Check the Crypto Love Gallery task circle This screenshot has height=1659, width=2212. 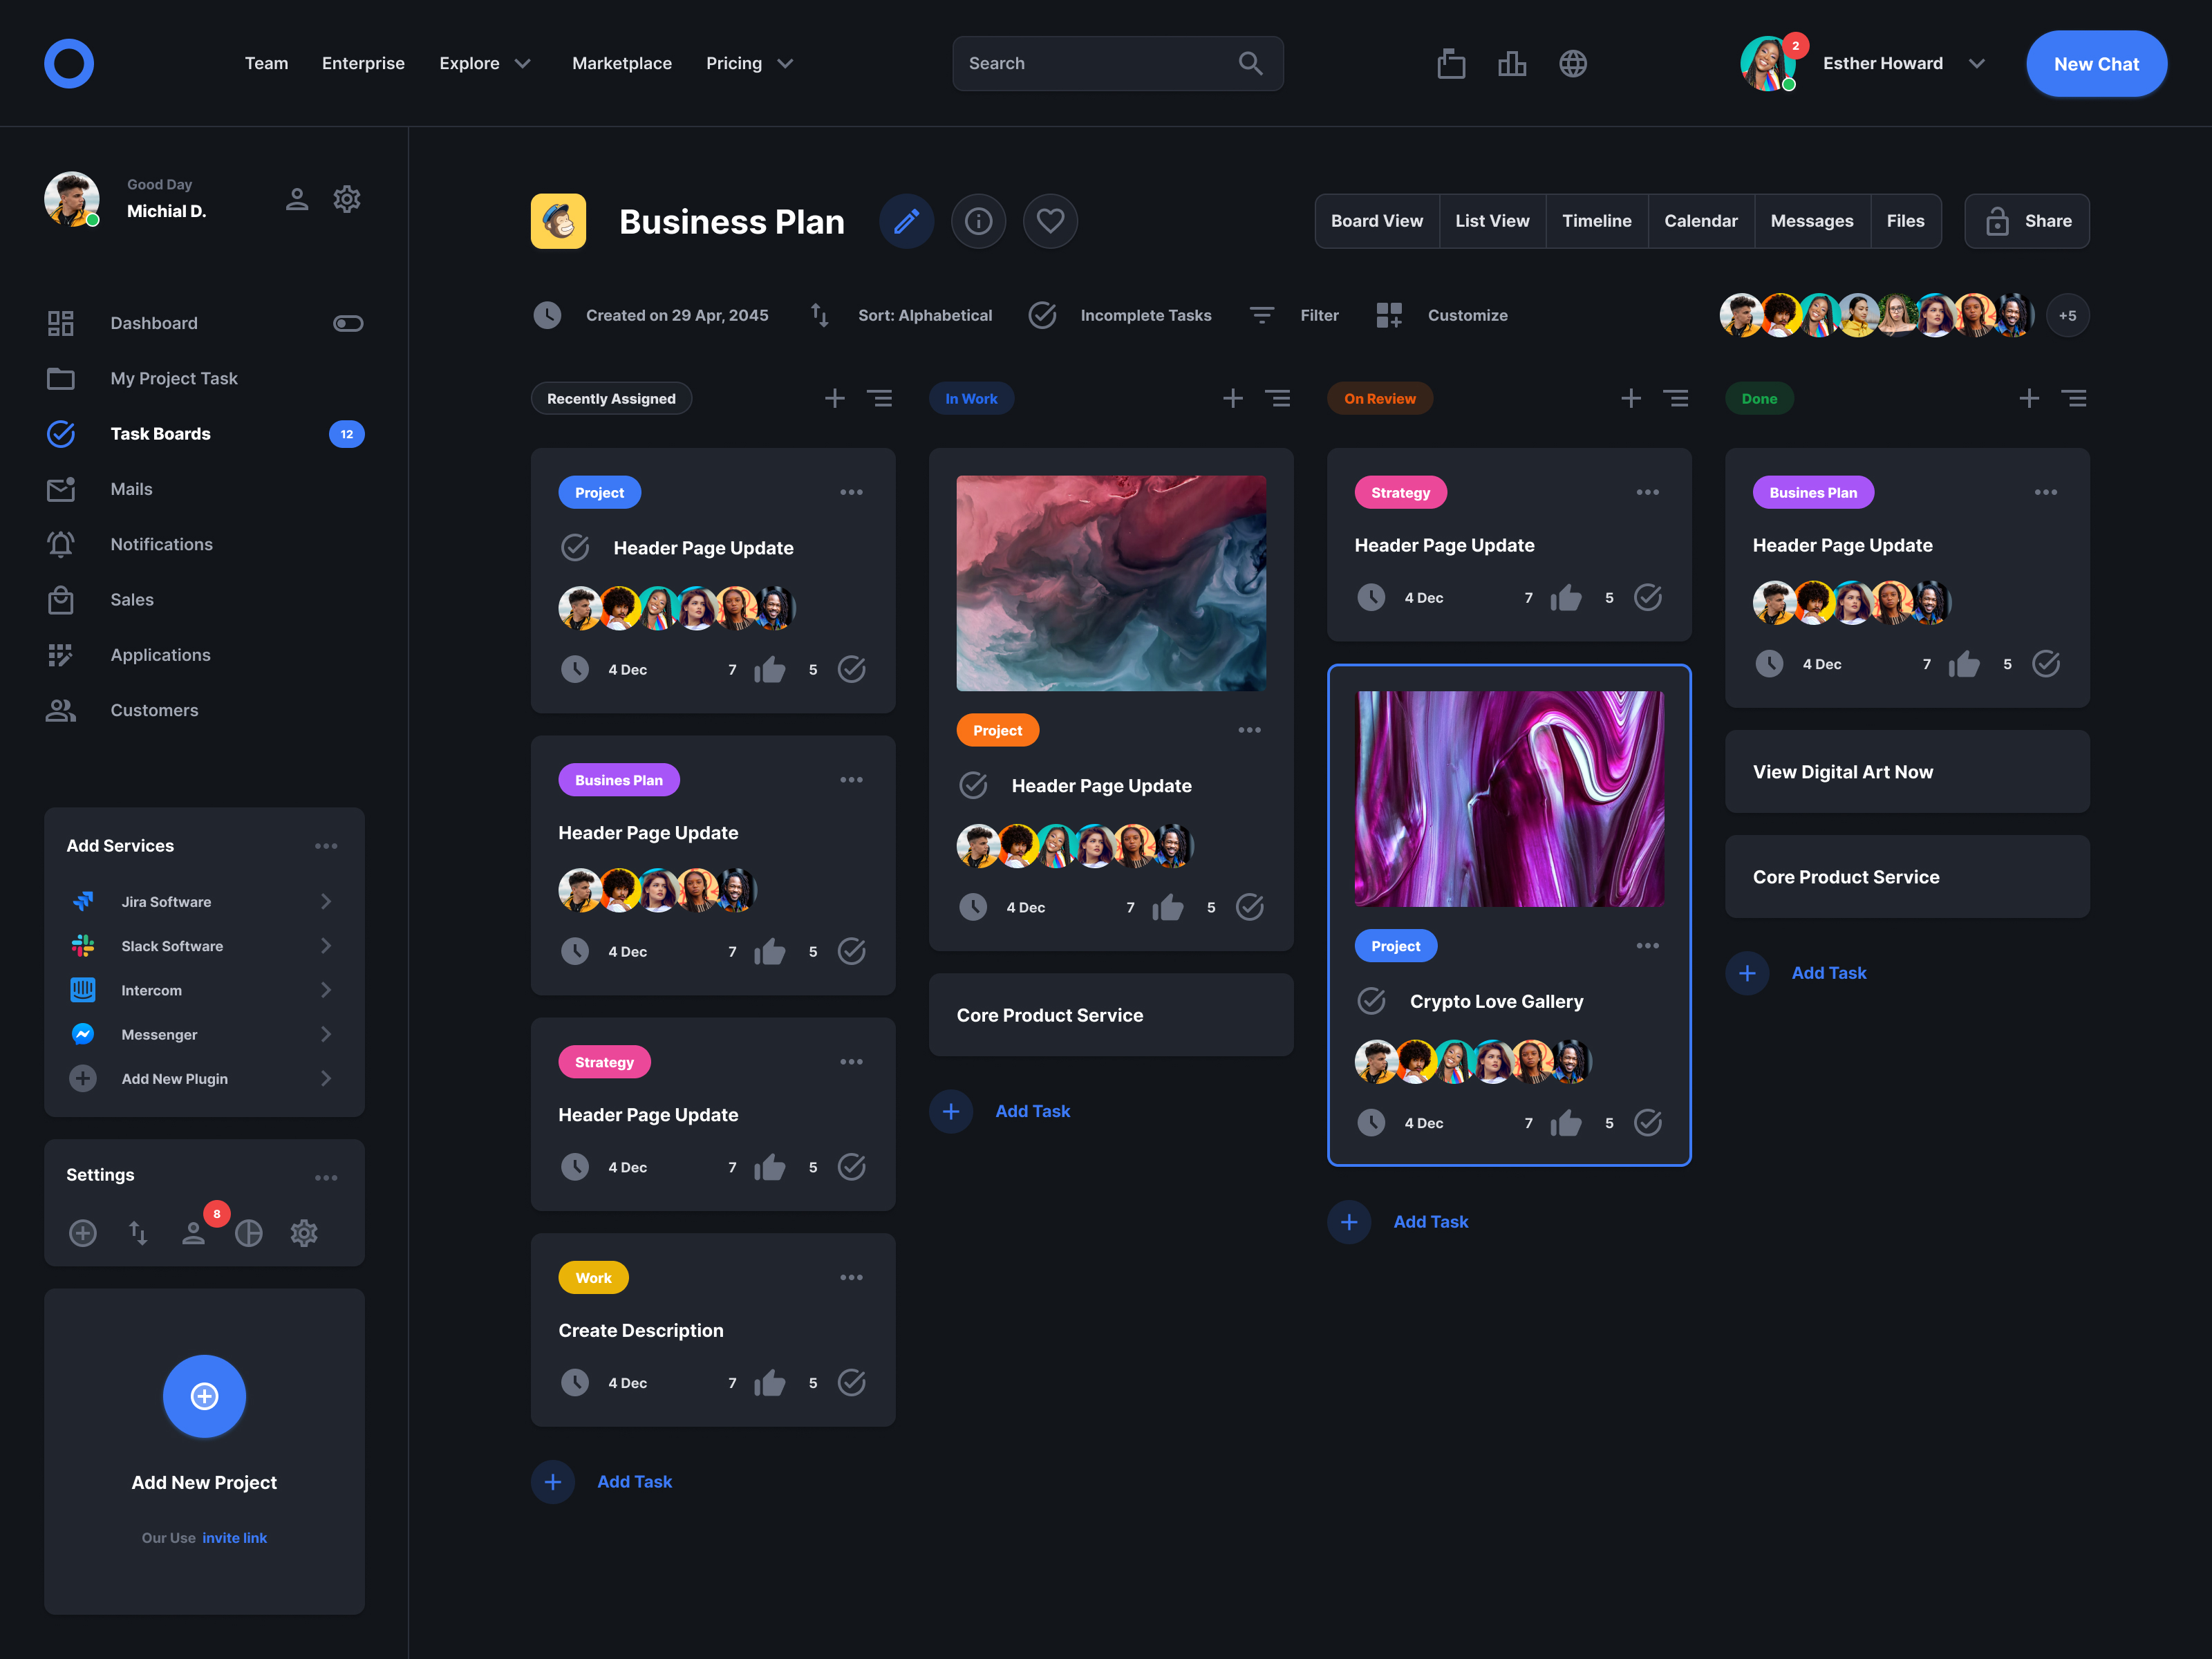click(x=1371, y=1001)
